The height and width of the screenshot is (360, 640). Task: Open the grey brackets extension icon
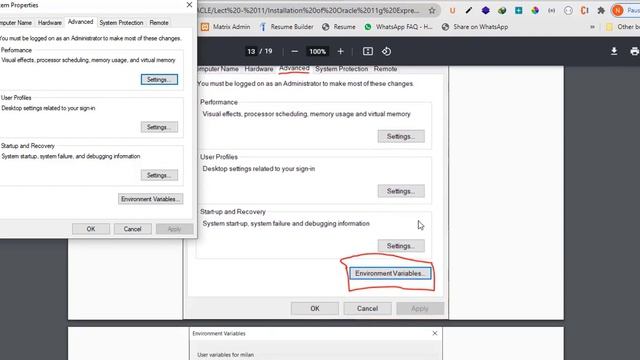coord(551,11)
